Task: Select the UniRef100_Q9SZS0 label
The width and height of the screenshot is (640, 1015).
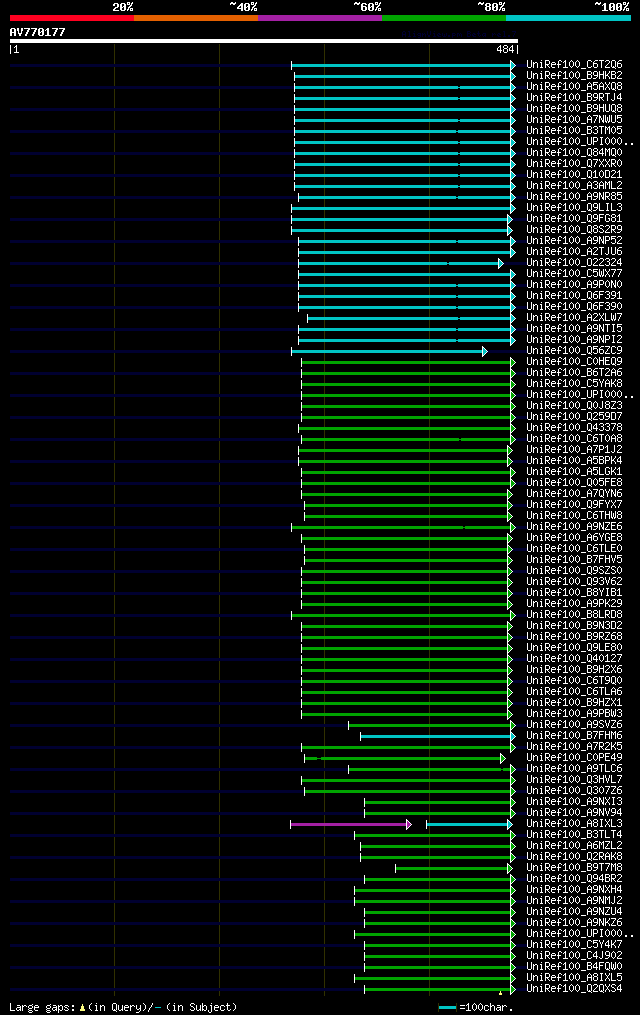Action: (574, 571)
